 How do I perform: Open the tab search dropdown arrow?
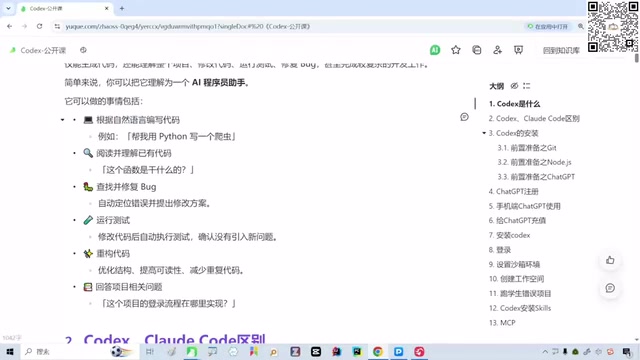(x=8, y=8)
